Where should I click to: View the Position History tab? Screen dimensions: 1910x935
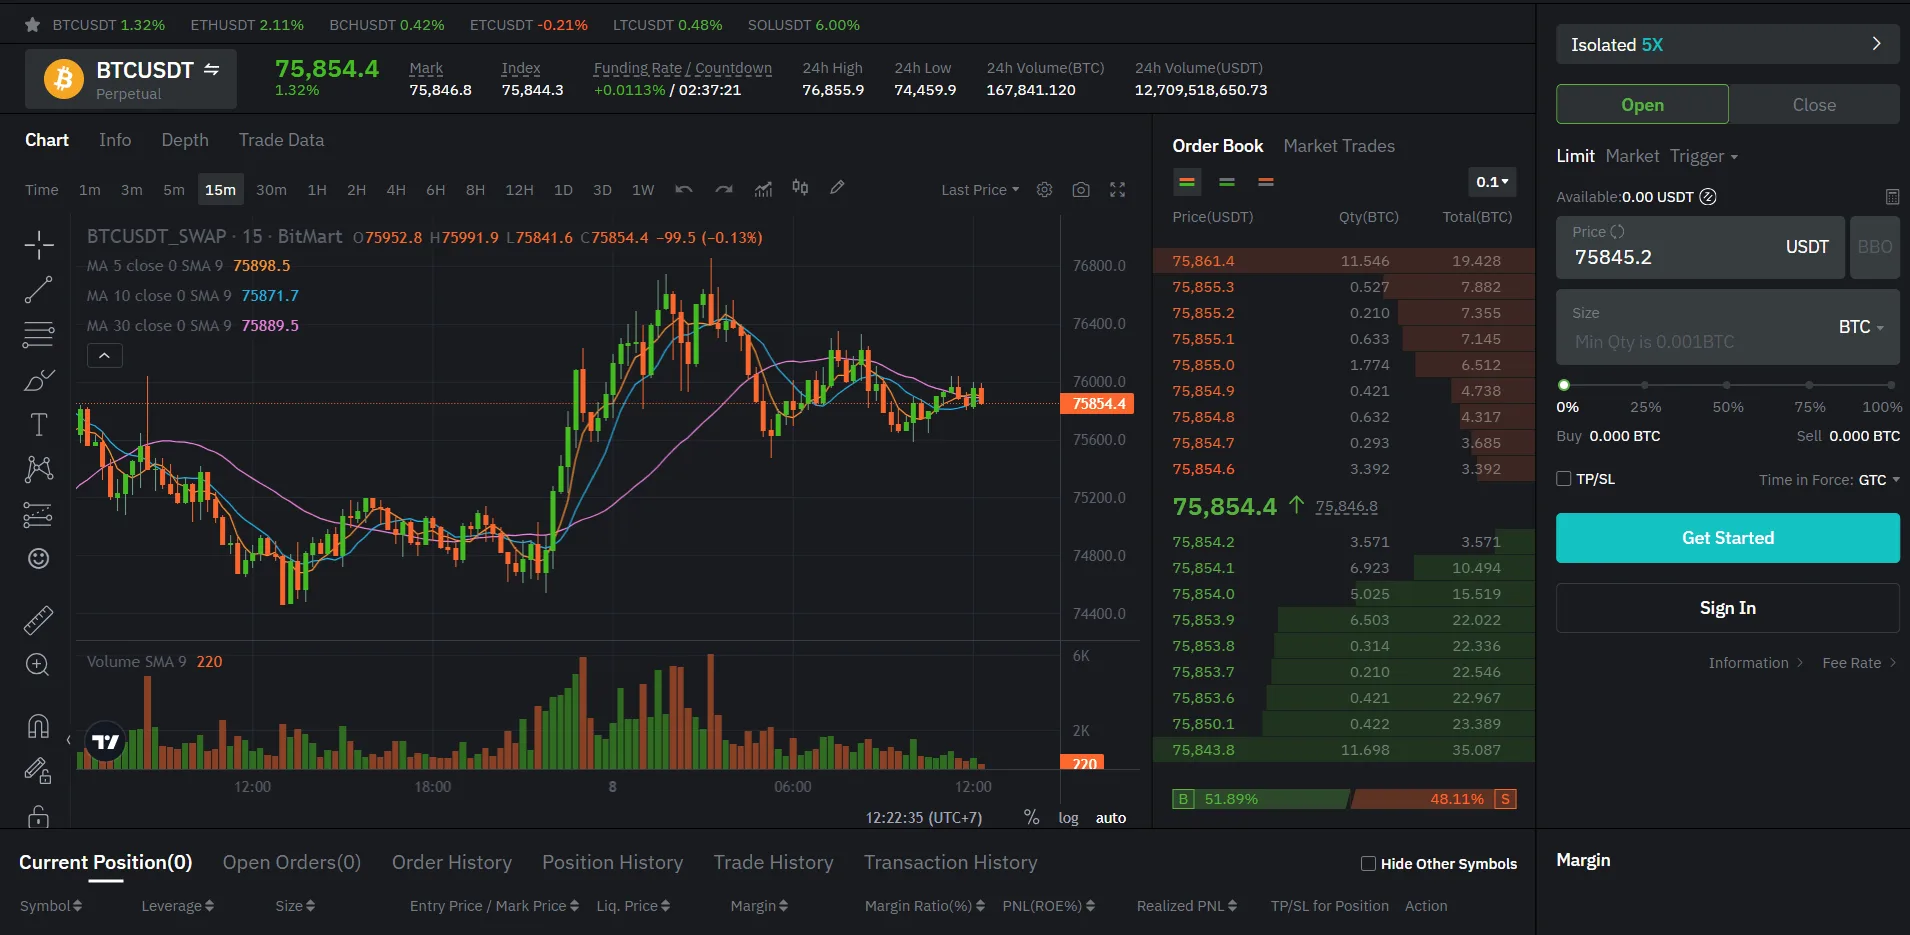coord(612,862)
